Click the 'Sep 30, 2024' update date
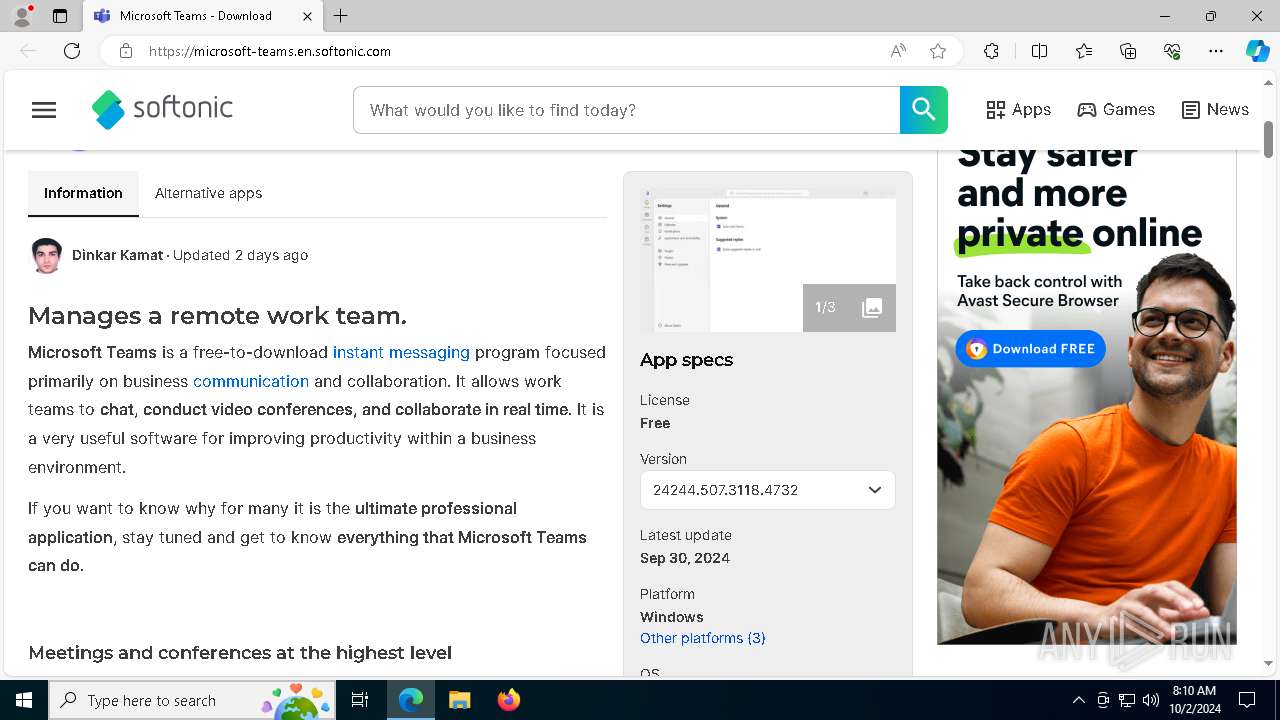 coord(685,558)
